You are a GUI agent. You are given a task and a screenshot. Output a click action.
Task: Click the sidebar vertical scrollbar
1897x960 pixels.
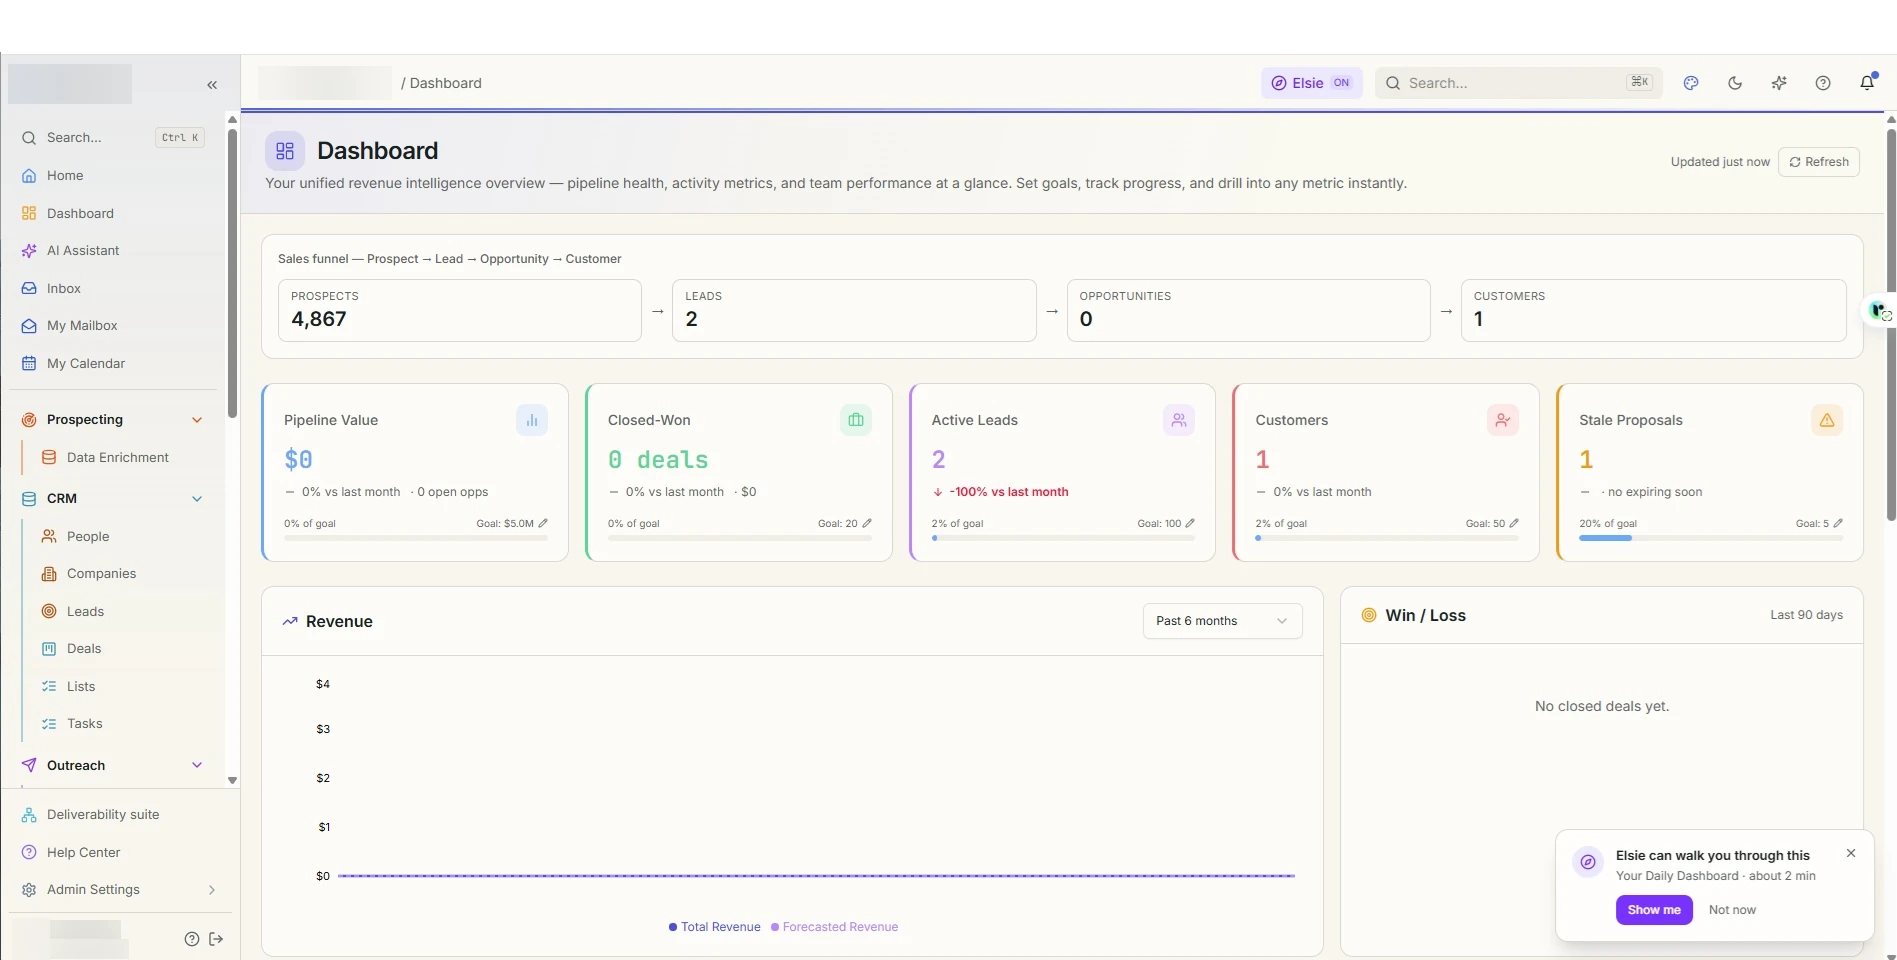[x=232, y=272]
